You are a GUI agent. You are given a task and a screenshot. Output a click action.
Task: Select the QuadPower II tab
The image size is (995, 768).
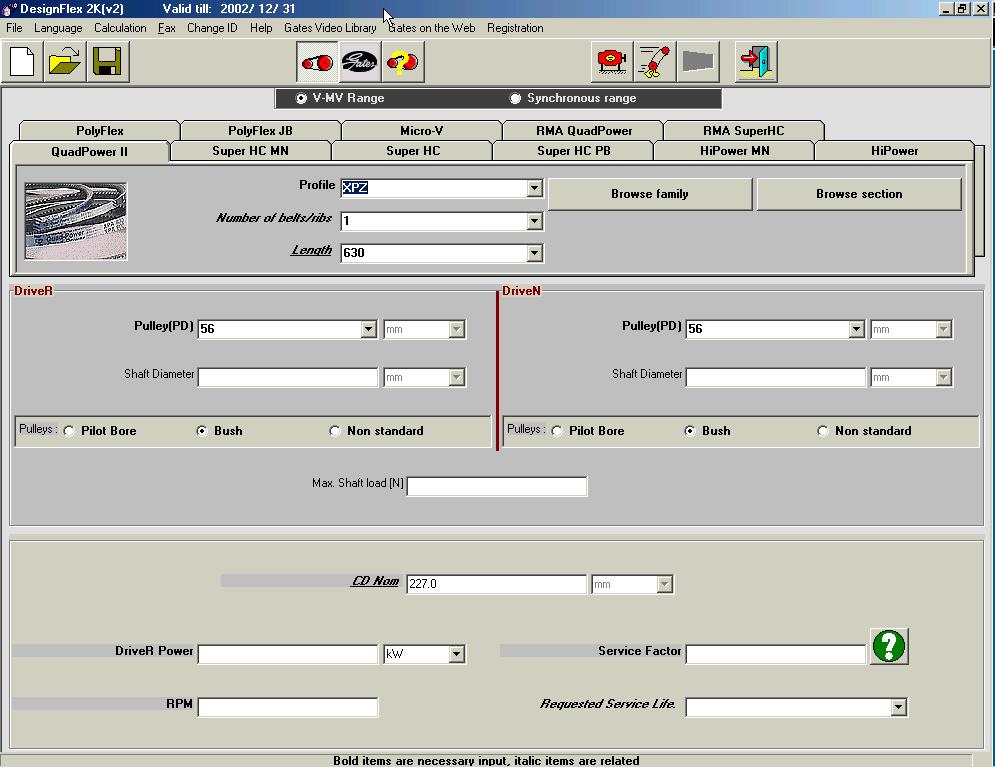pos(89,152)
